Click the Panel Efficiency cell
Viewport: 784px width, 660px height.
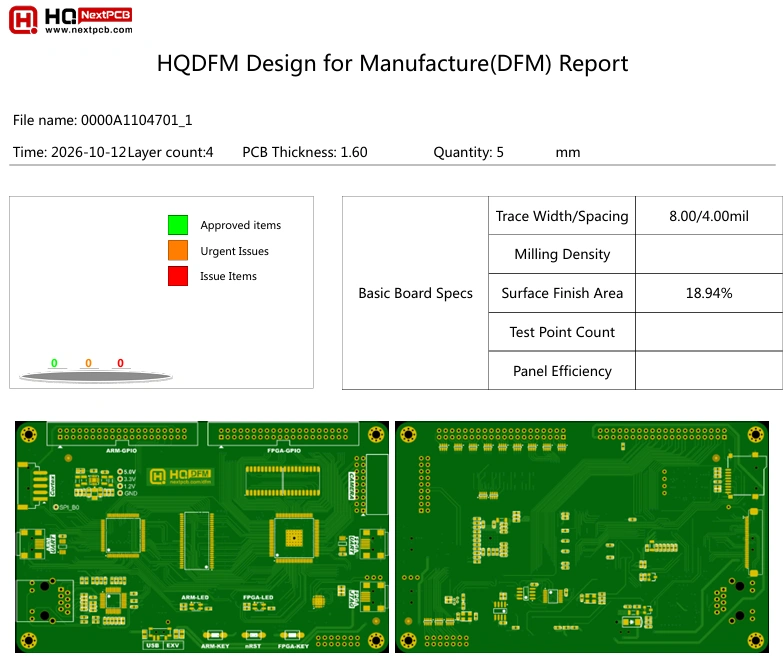pyautogui.click(x=562, y=370)
